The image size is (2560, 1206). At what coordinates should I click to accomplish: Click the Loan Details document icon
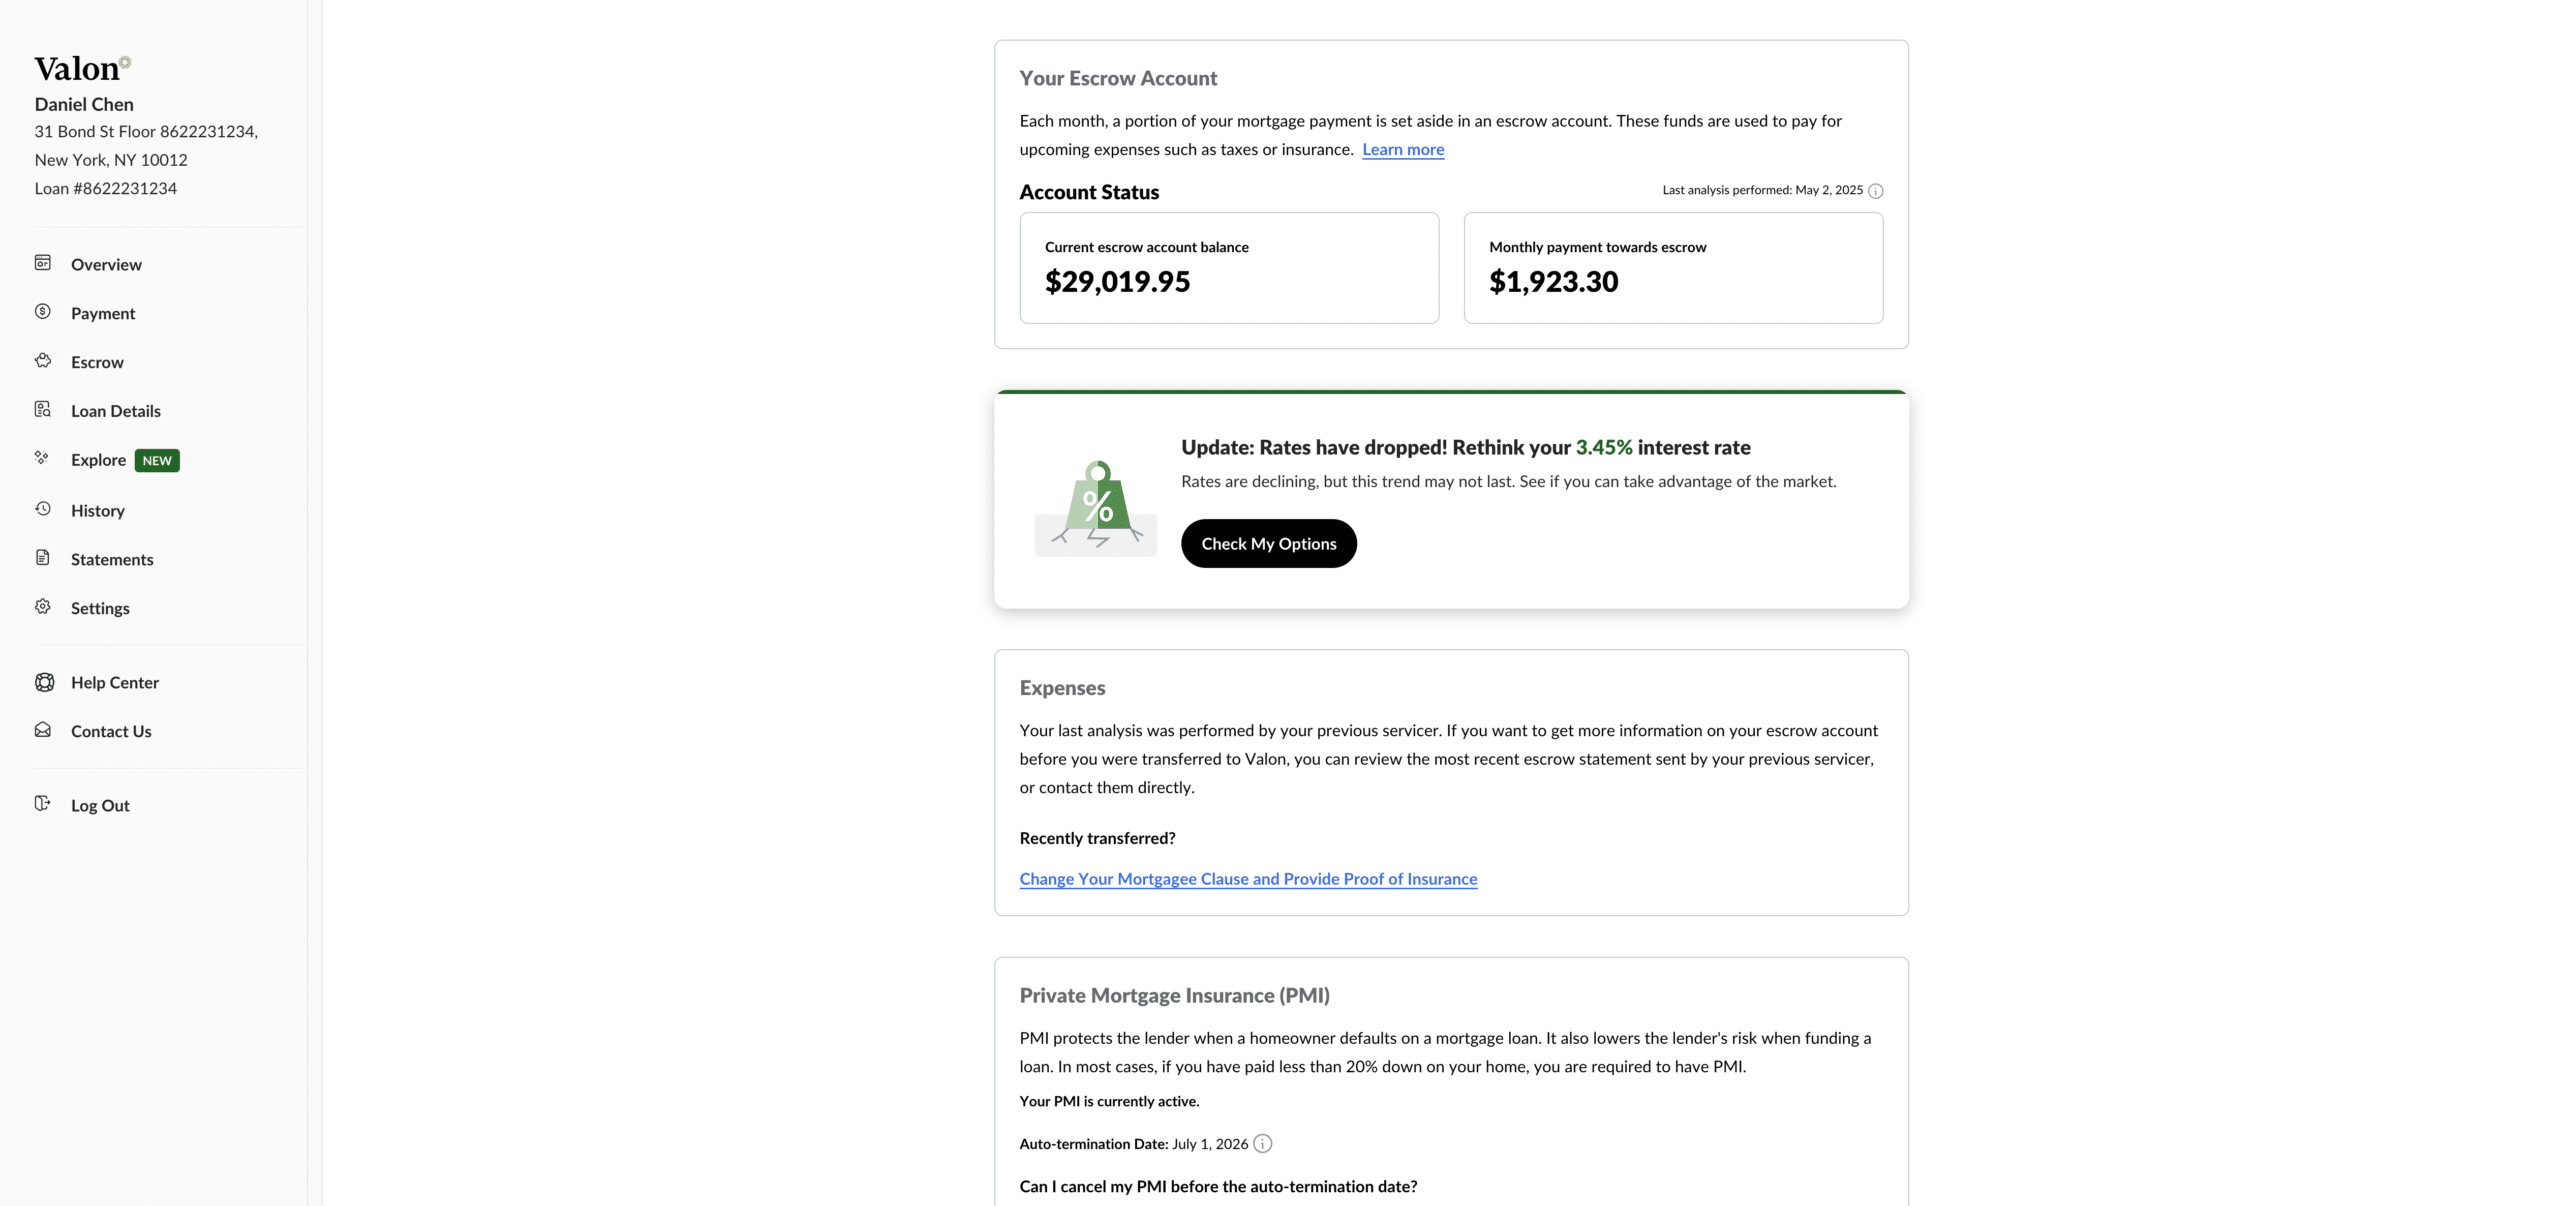point(43,410)
